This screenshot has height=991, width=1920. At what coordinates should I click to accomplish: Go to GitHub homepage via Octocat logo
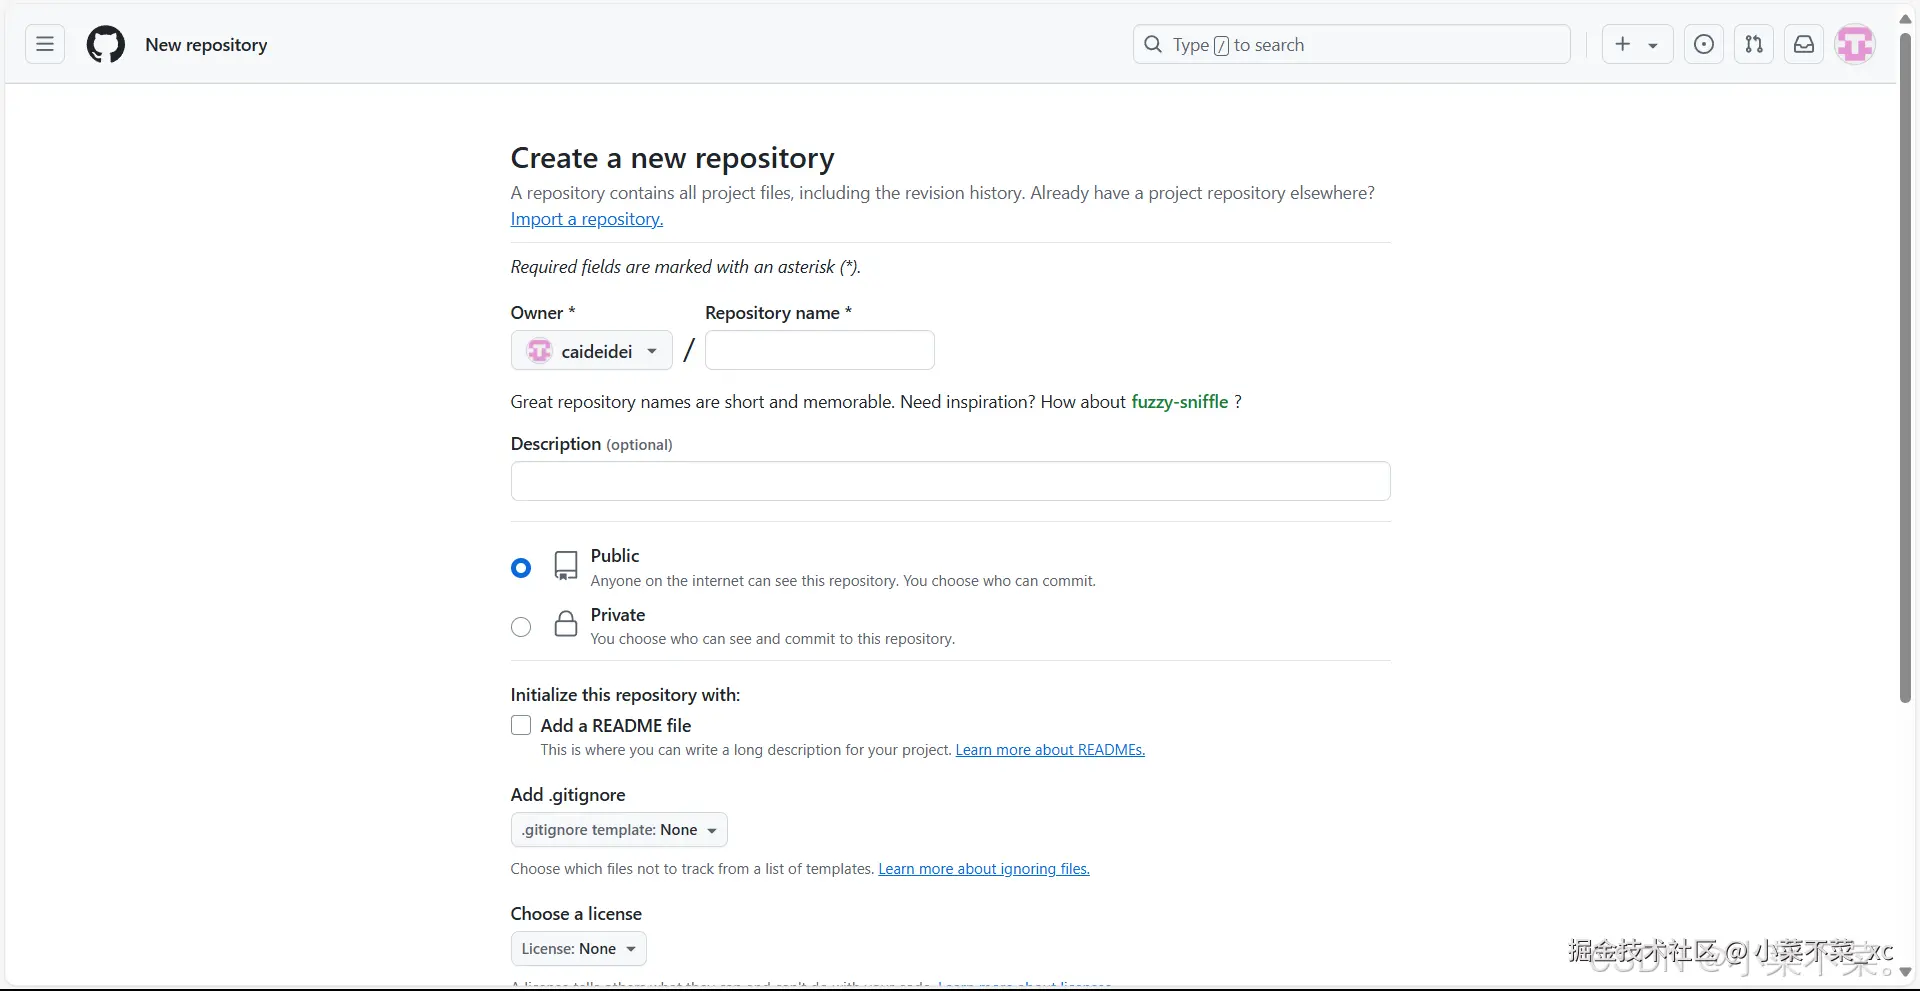click(x=106, y=44)
